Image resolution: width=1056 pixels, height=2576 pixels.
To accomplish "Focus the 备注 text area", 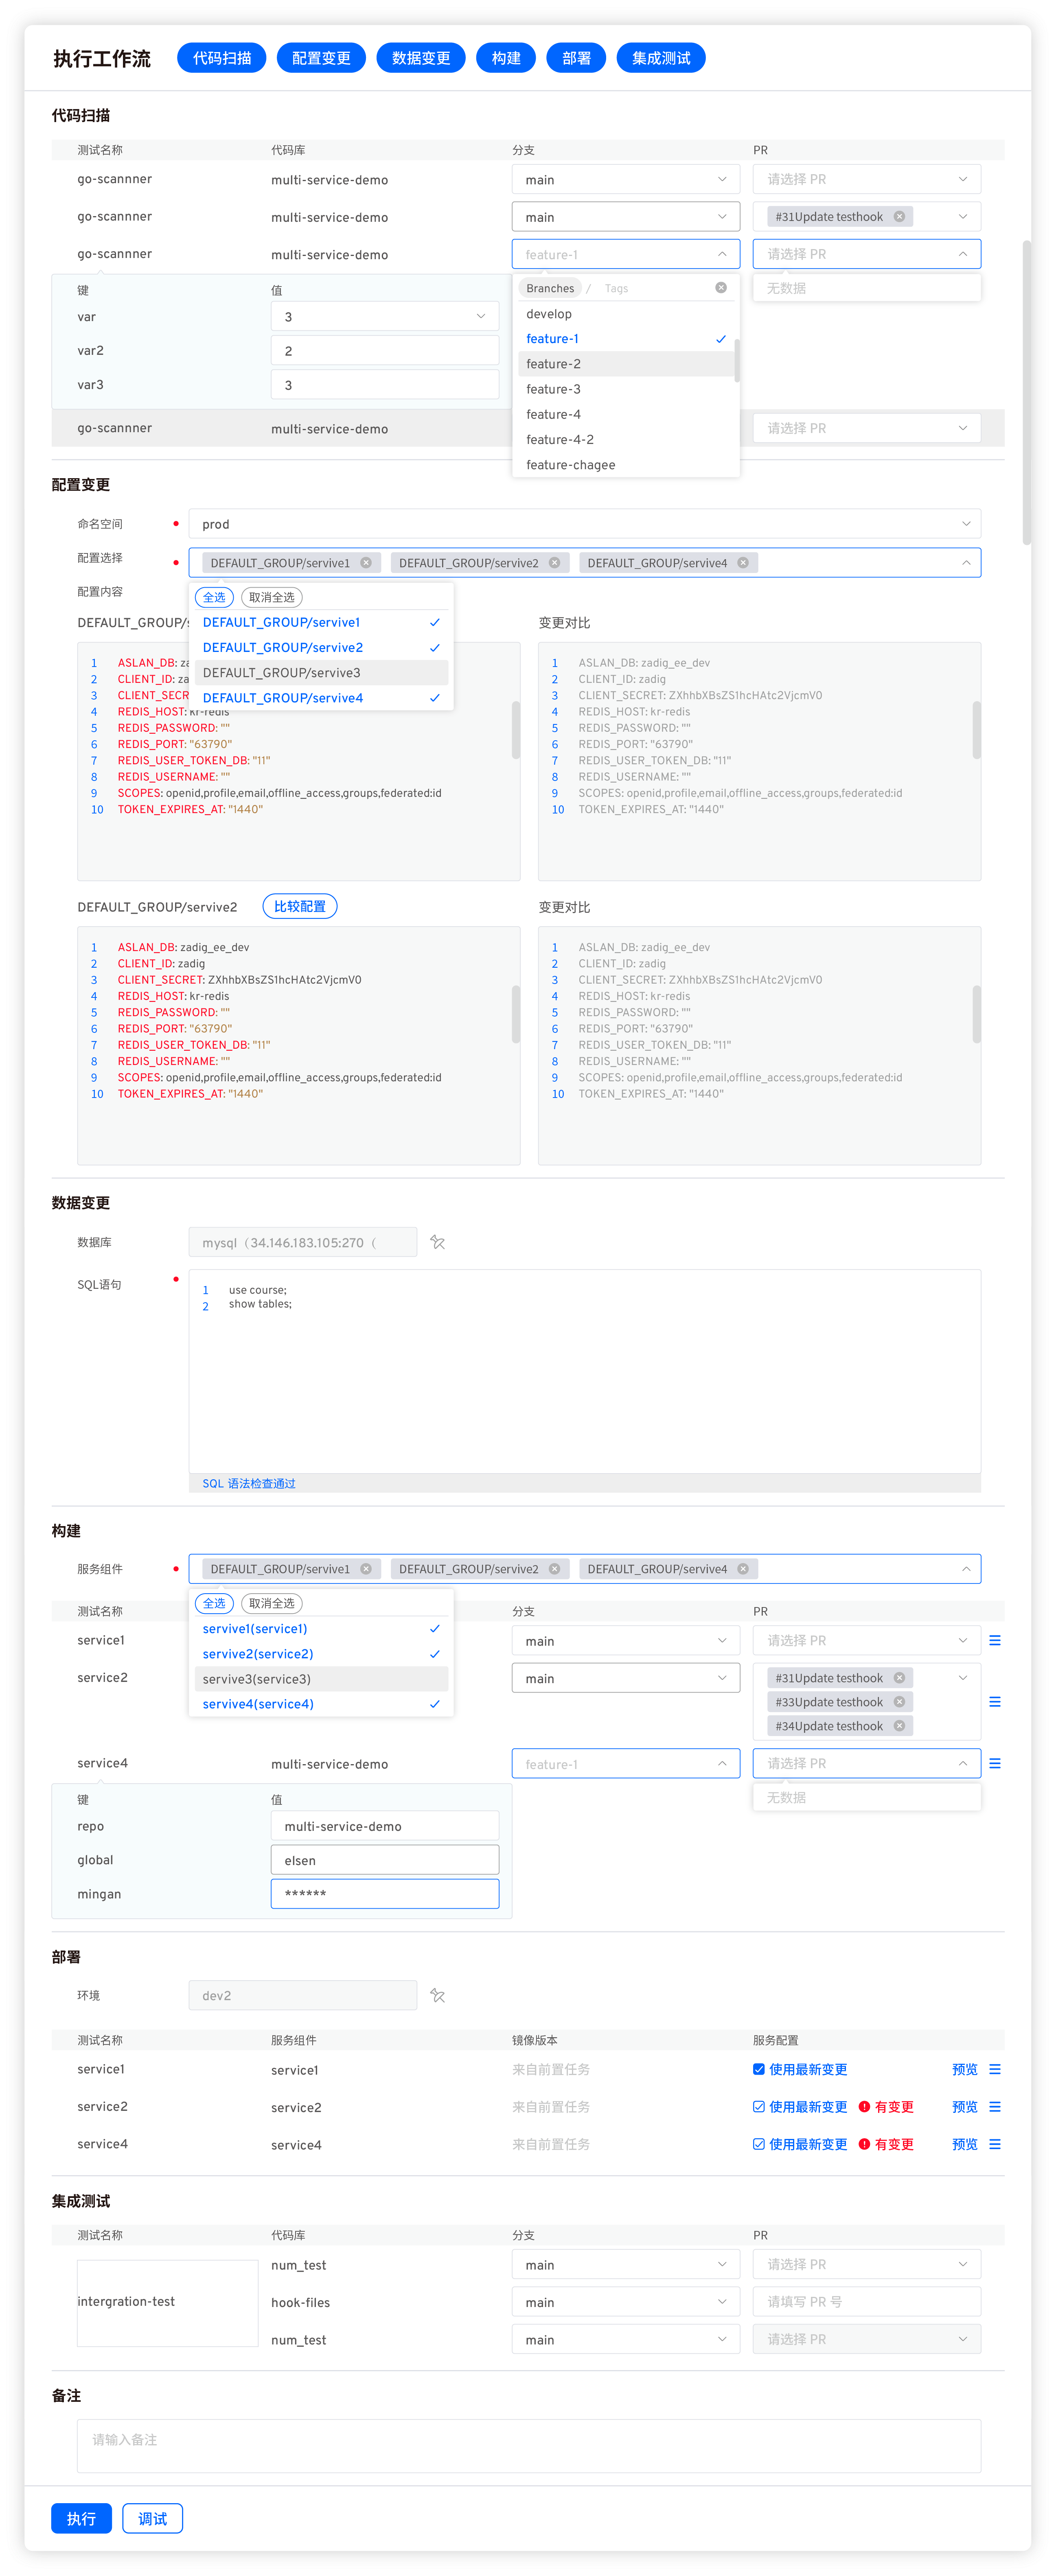I will click(529, 2446).
